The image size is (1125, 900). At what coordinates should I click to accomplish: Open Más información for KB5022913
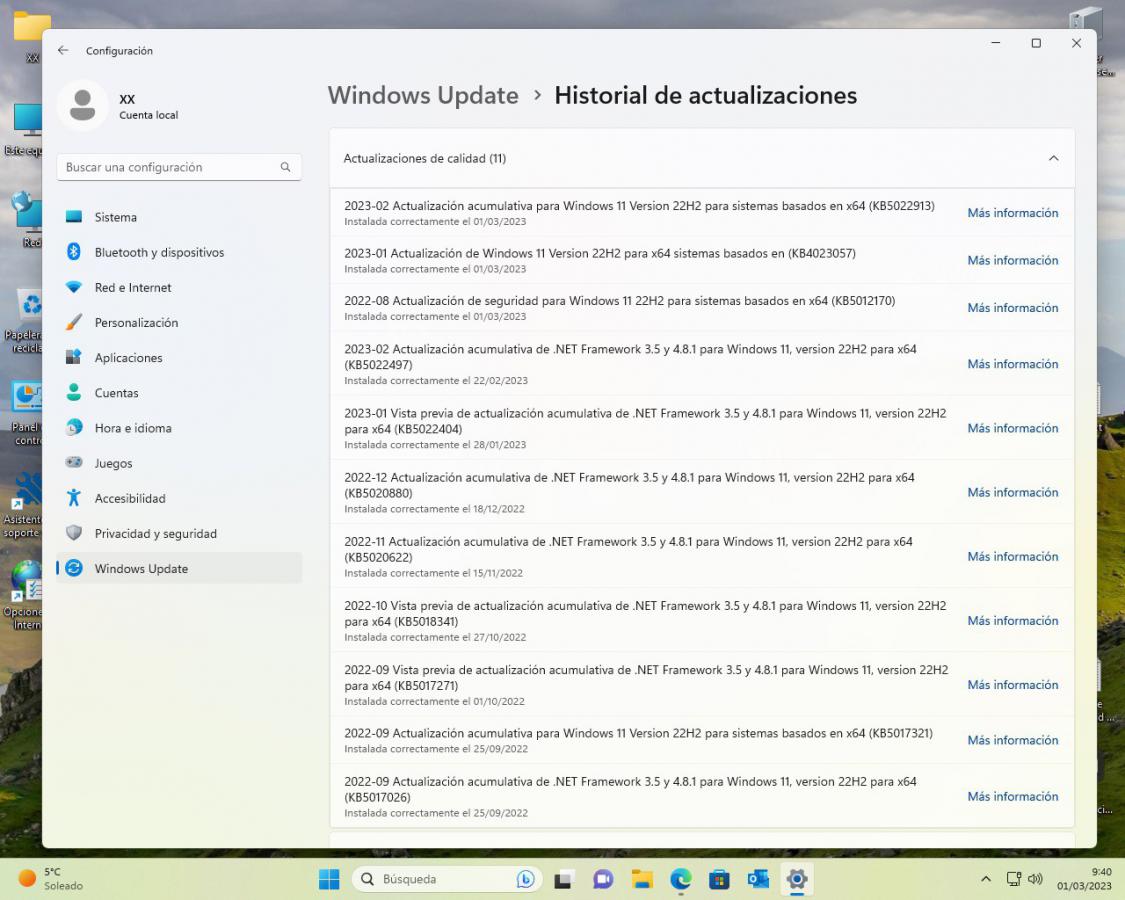point(1012,213)
